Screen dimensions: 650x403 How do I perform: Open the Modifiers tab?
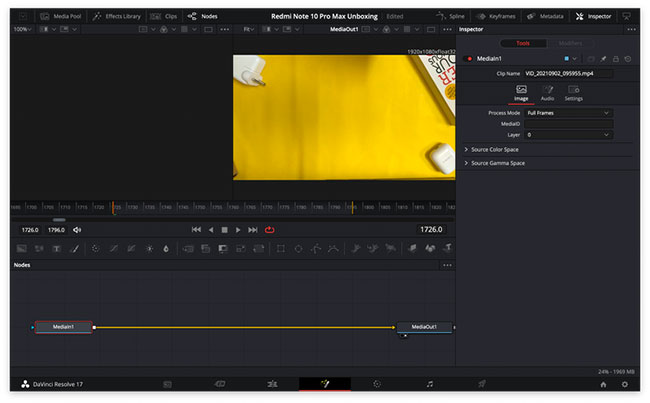(570, 43)
